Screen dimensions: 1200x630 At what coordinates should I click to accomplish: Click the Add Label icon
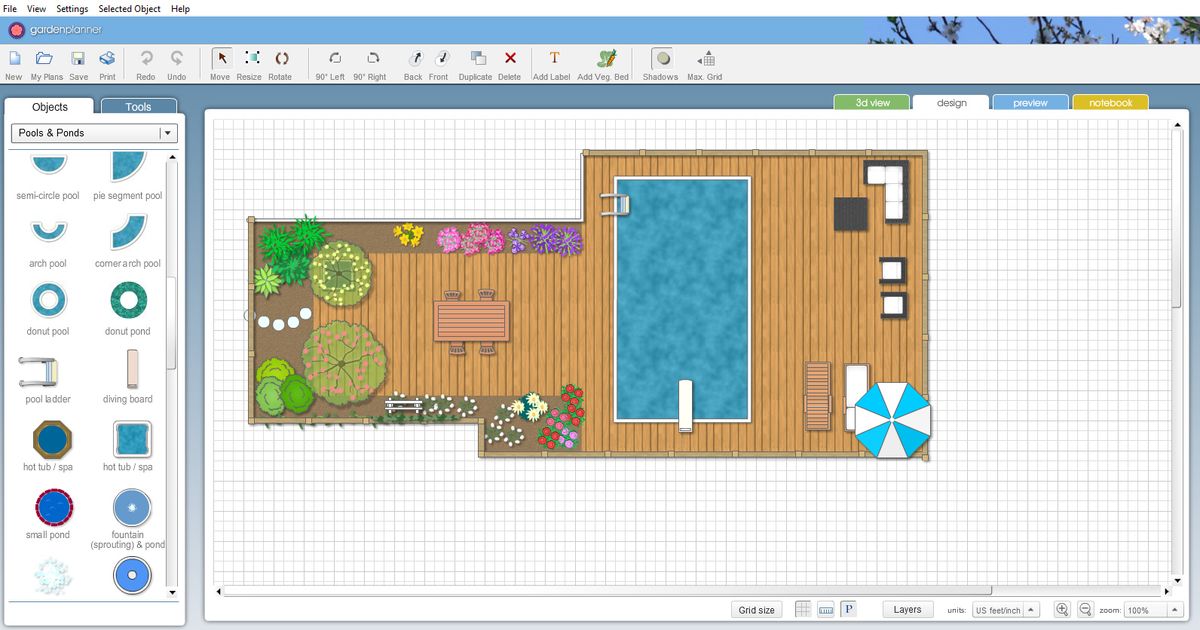click(554, 60)
